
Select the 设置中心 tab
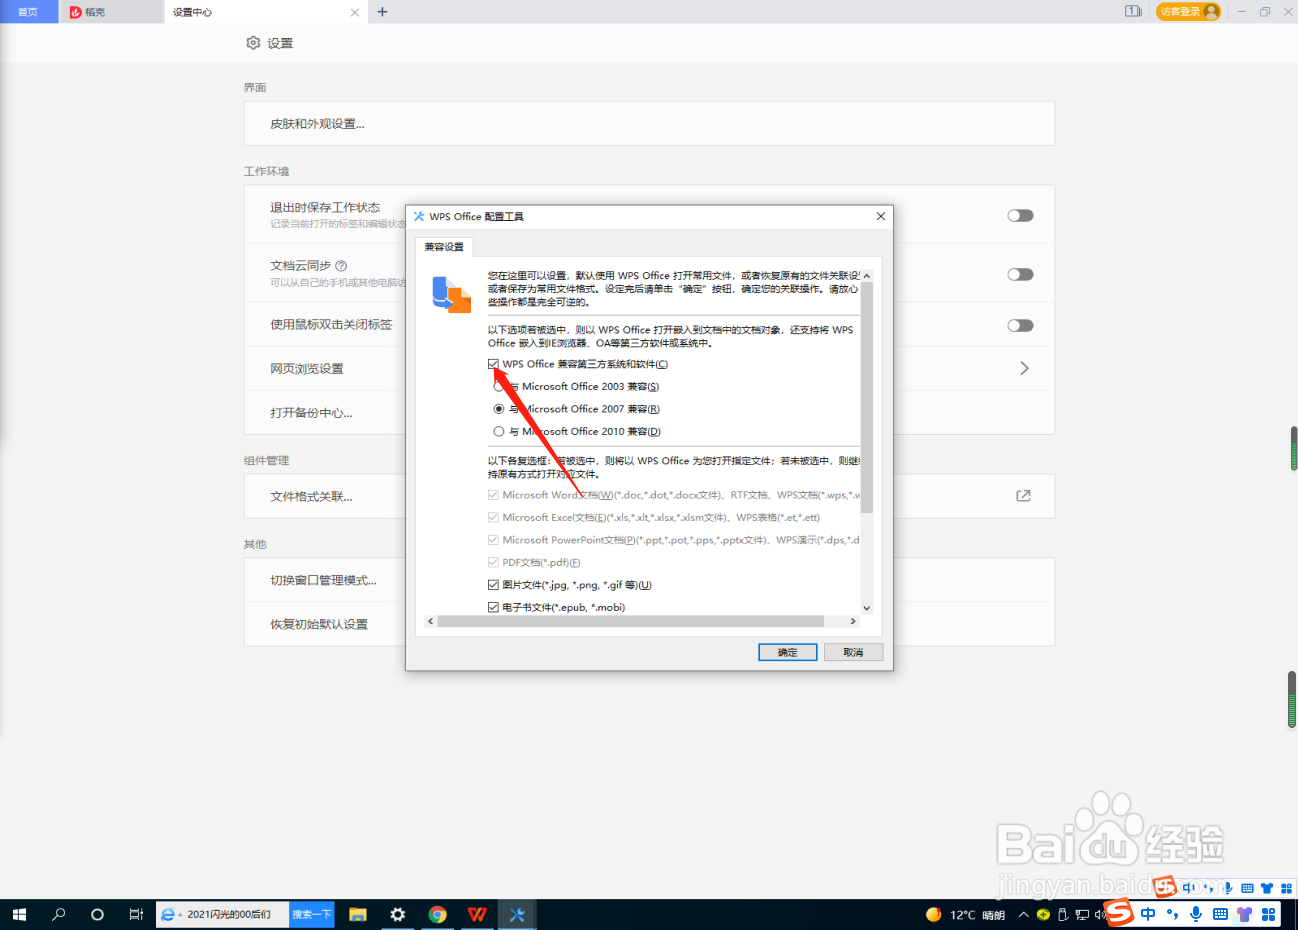(264, 12)
